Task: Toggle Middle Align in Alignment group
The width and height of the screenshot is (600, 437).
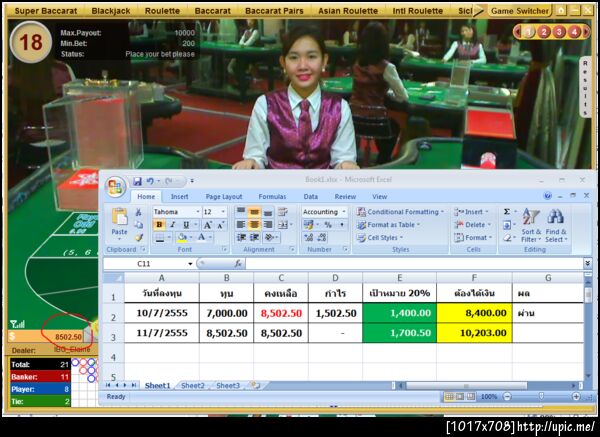Action: (254, 212)
